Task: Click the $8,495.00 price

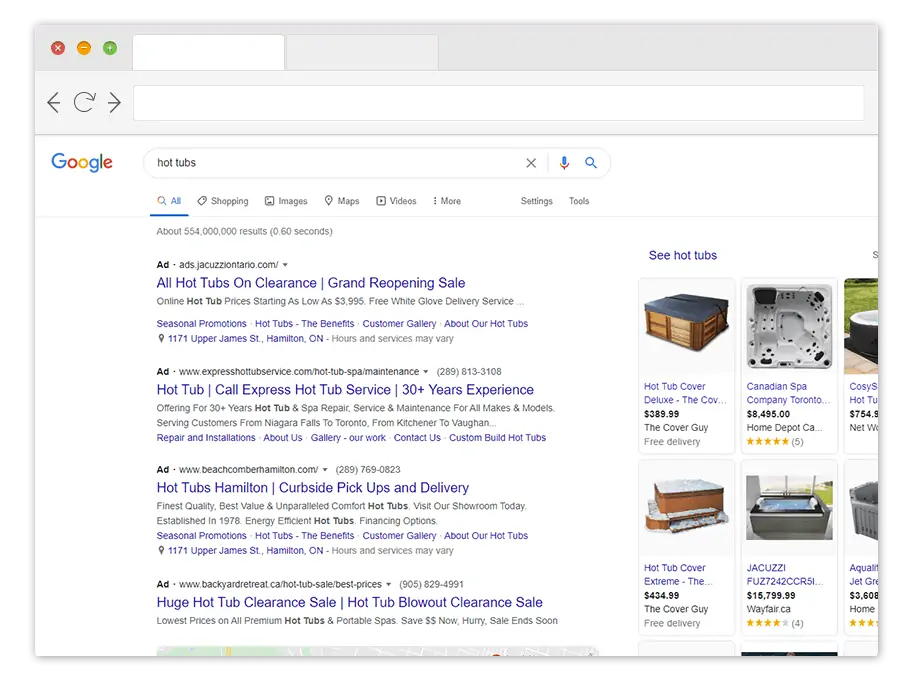Action: (x=768, y=414)
